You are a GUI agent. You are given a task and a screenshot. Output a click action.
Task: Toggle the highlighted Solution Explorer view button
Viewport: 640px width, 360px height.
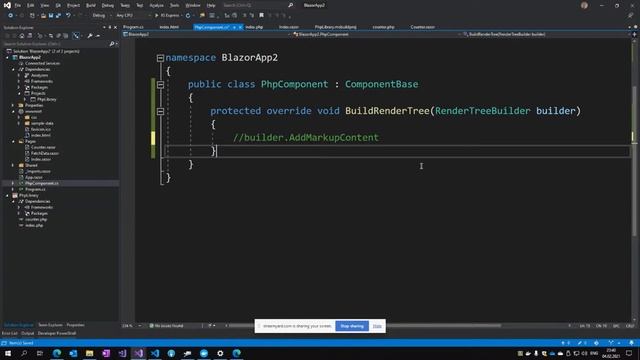76,36
